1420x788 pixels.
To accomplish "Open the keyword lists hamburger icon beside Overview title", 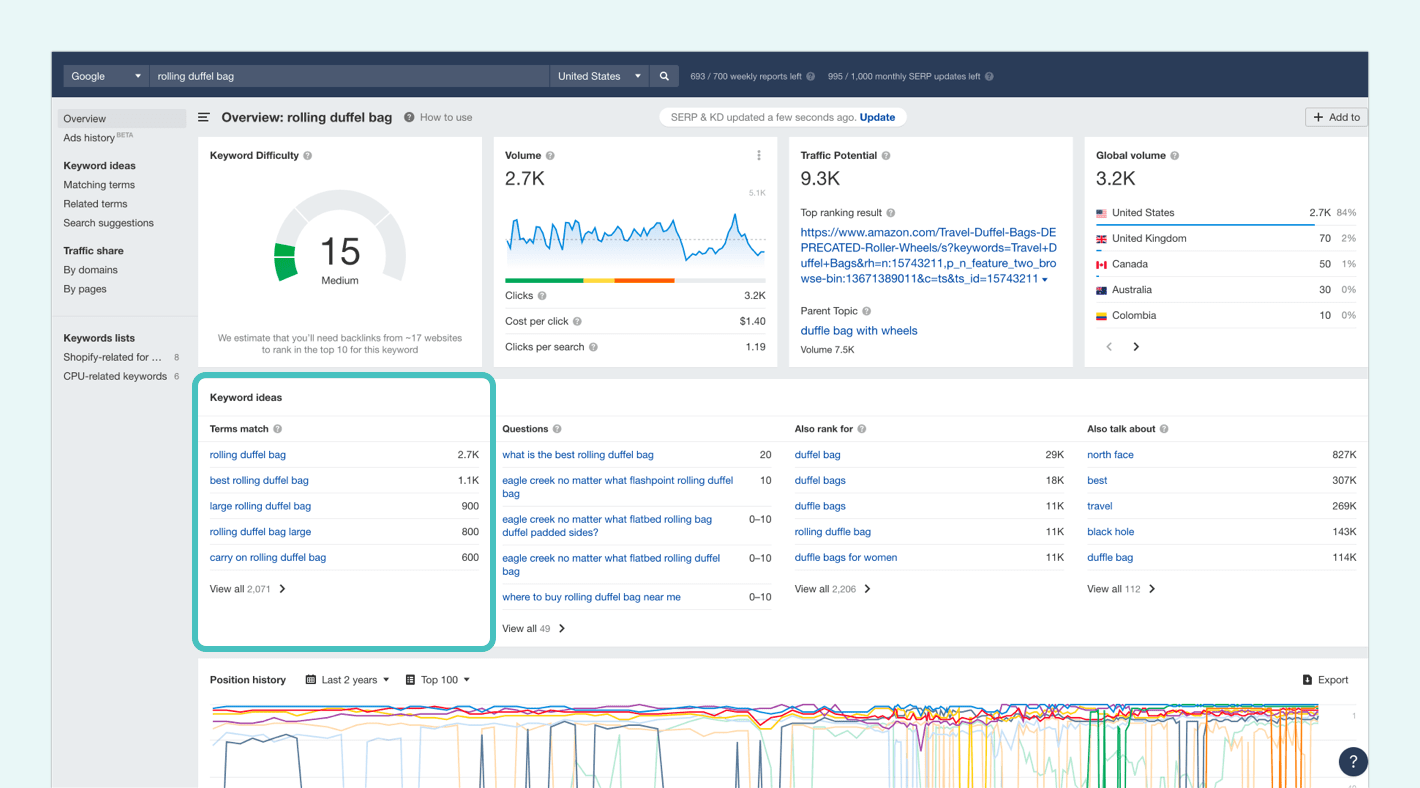I will tap(203, 117).
